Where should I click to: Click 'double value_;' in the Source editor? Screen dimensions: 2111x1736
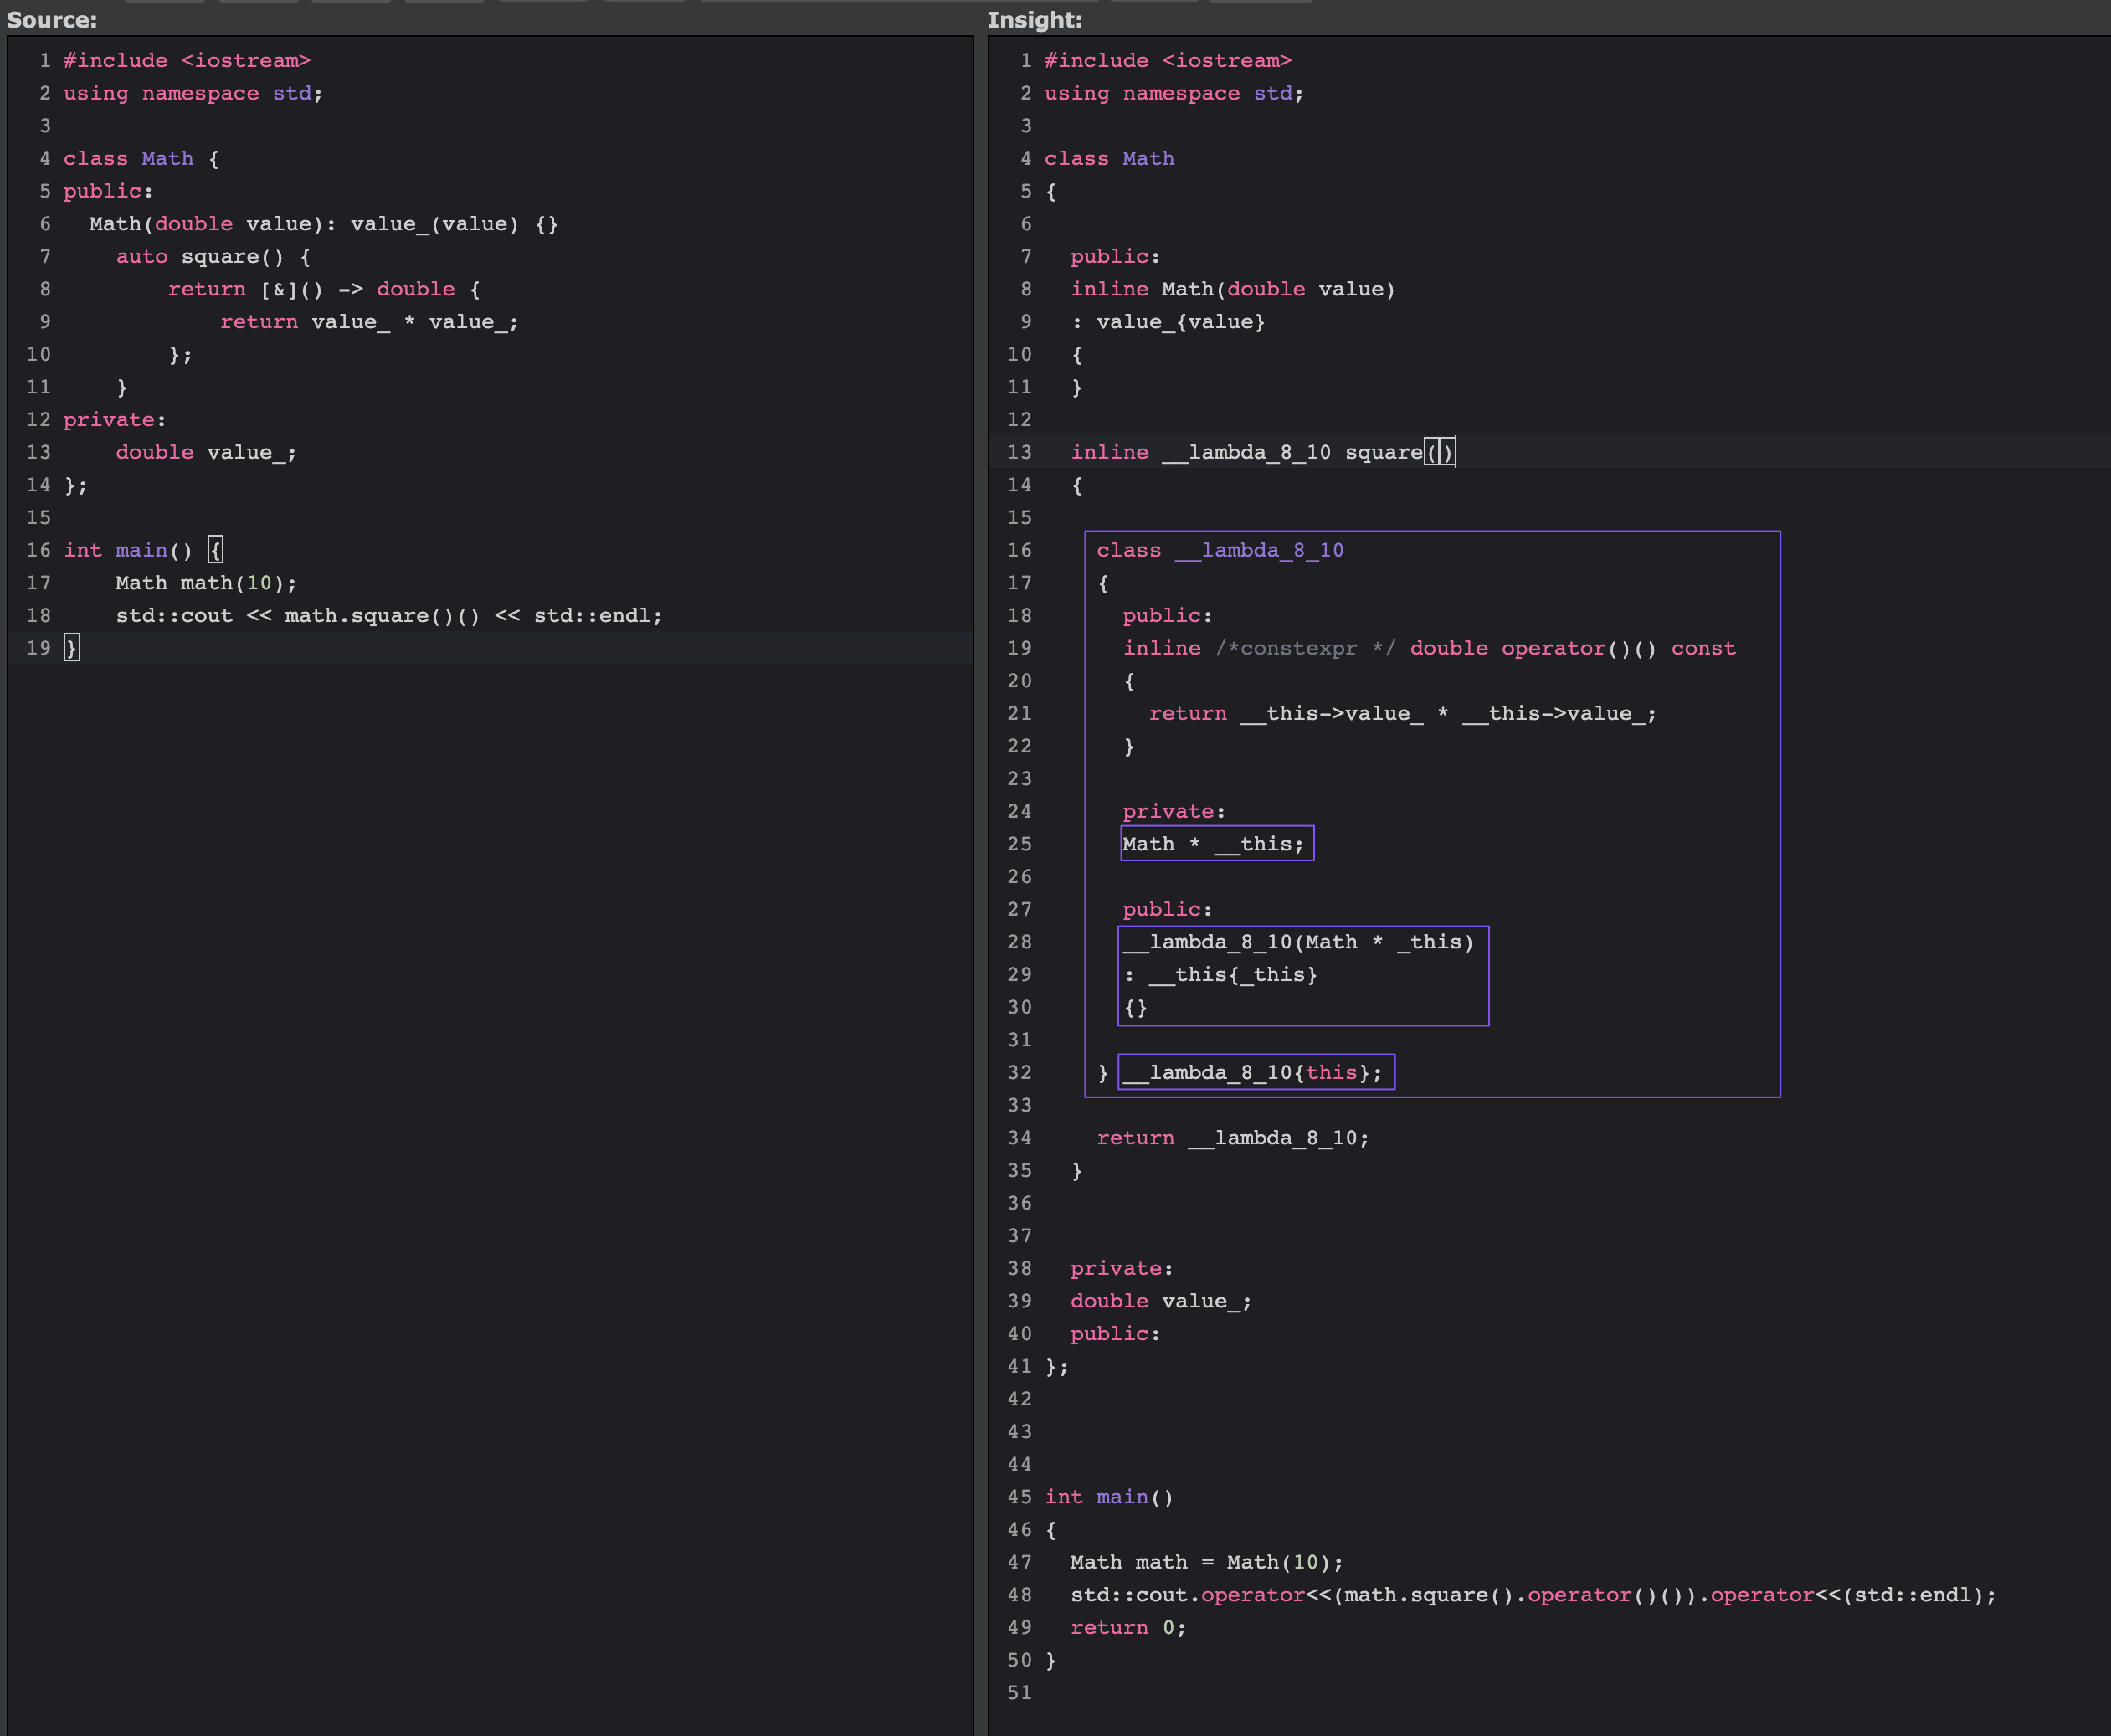click(205, 452)
